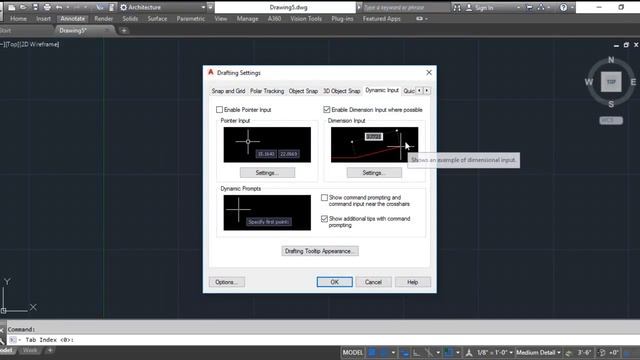Uncheck Enable Dimension Input where possible
This screenshot has height=360, width=640.
tap(327, 110)
